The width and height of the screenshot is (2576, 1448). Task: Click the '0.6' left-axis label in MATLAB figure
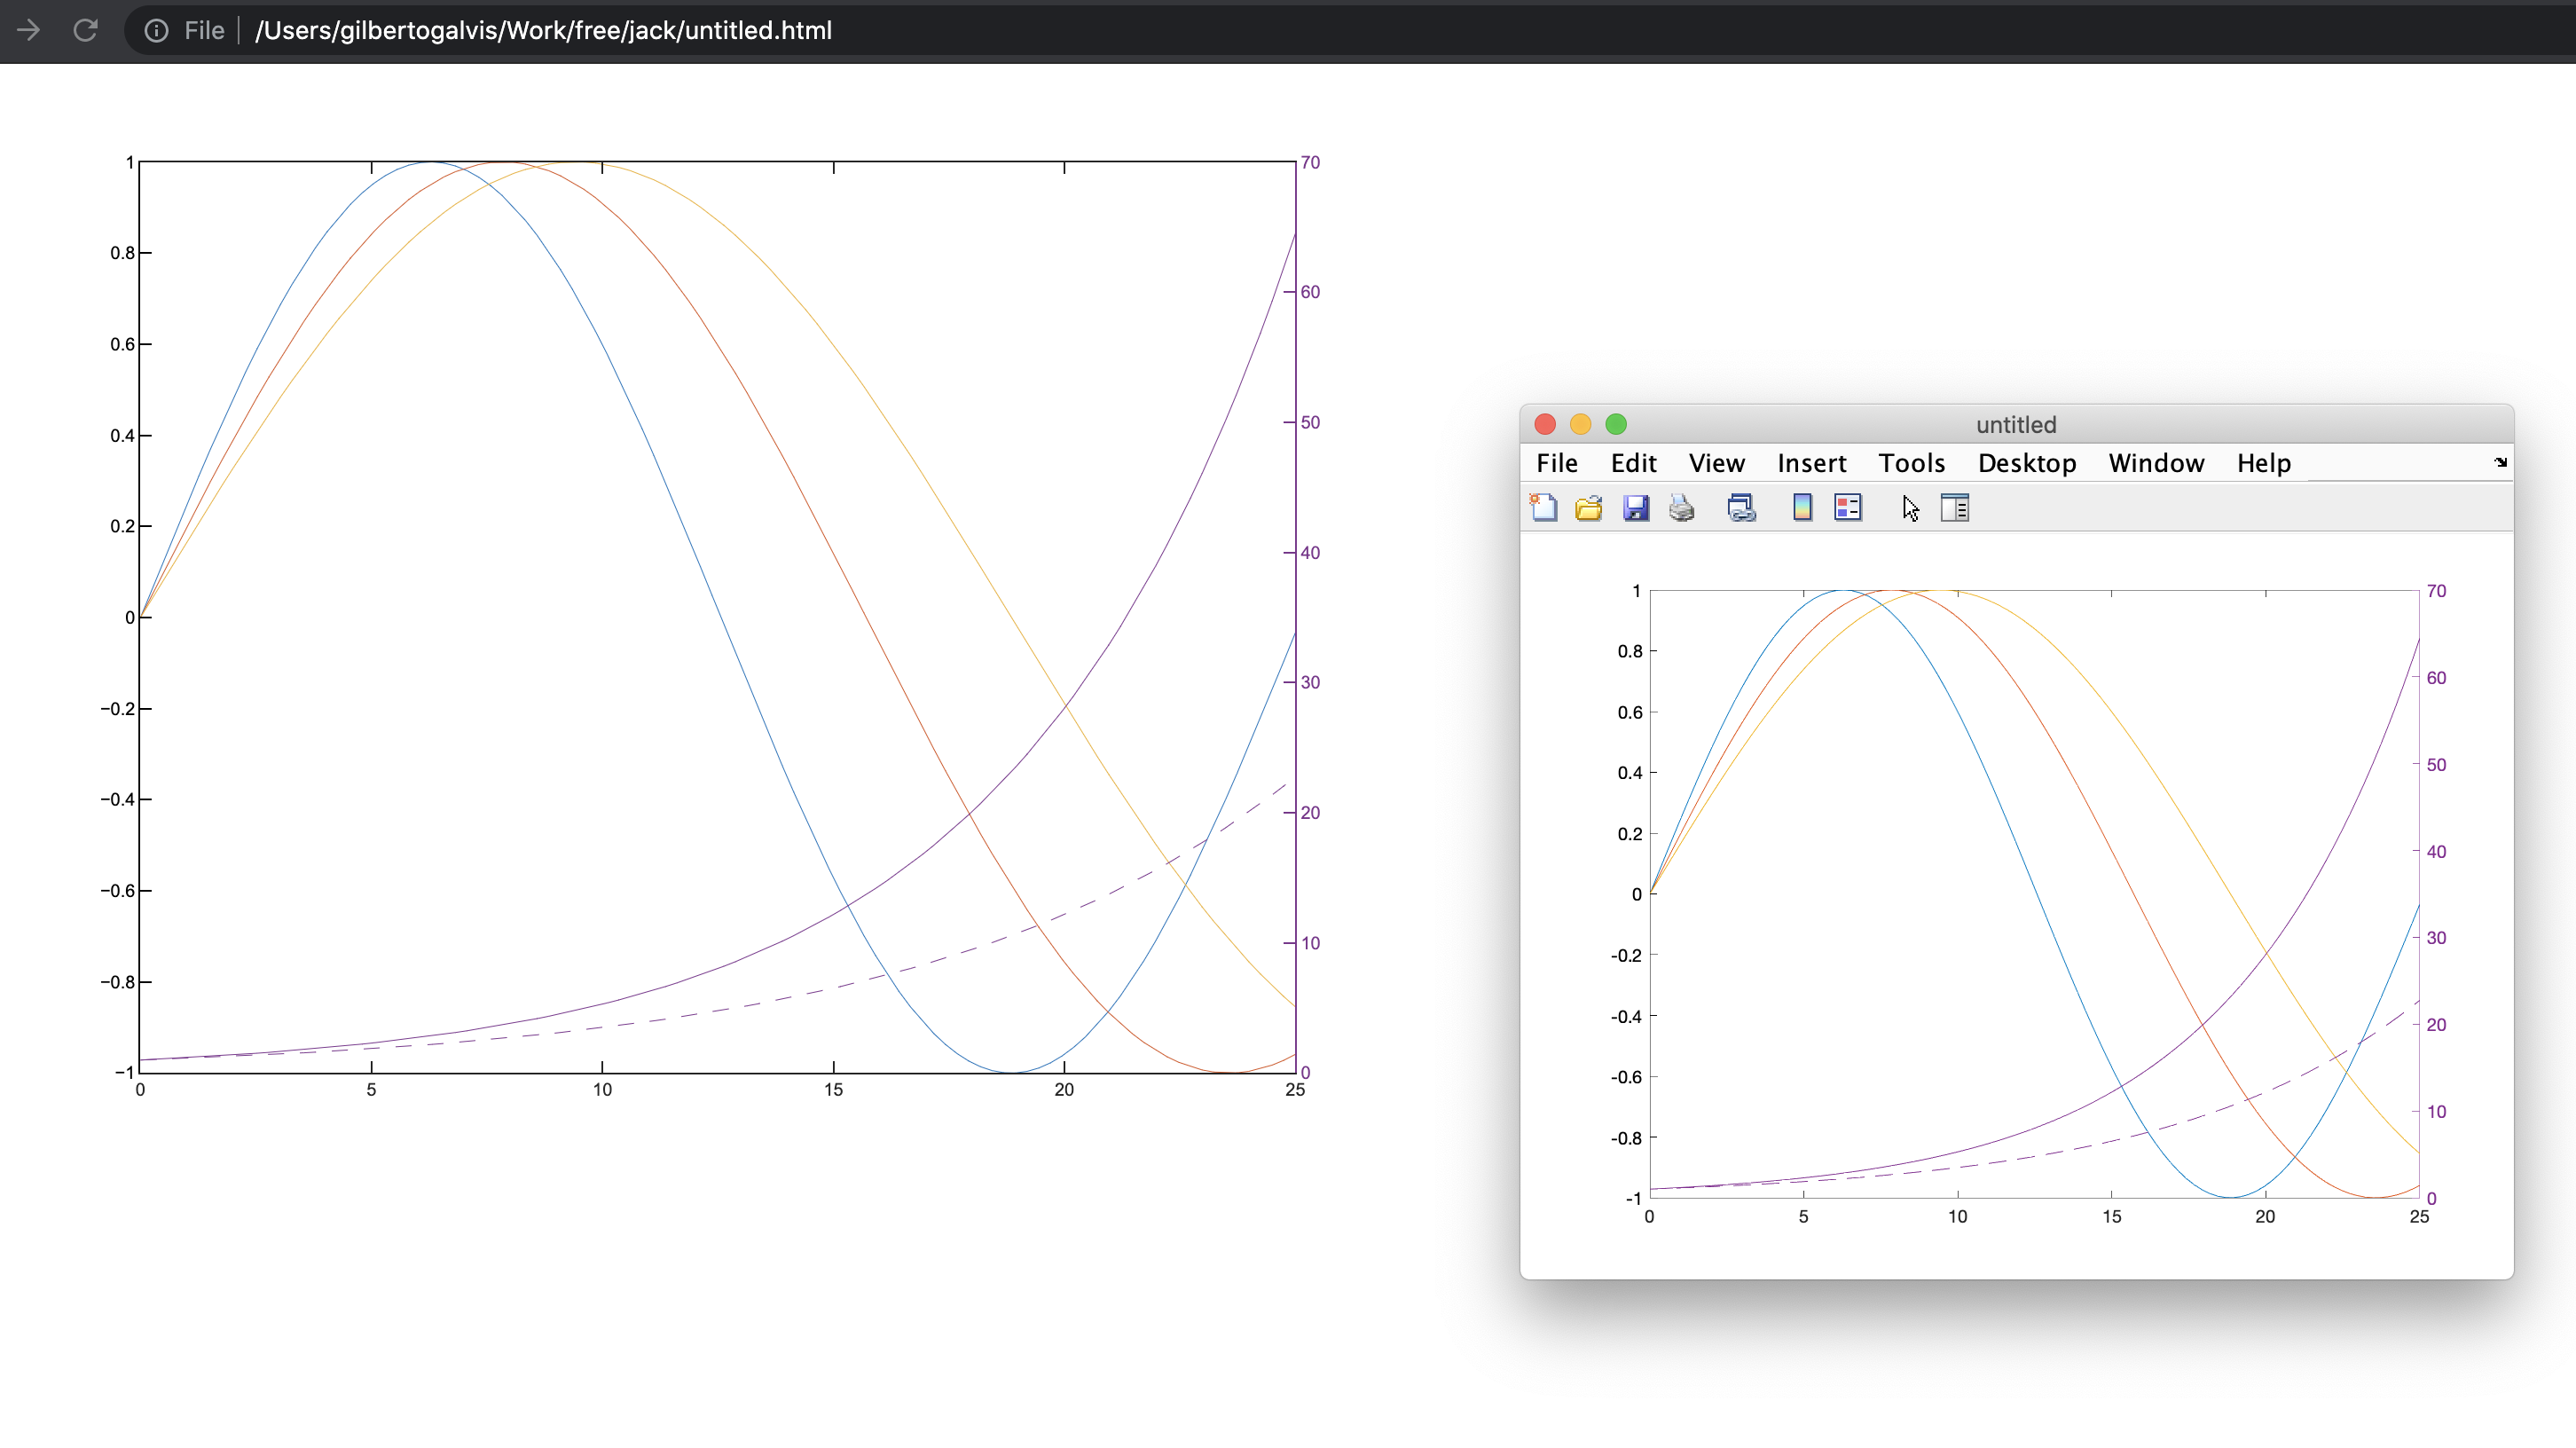tap(1630, 712)
